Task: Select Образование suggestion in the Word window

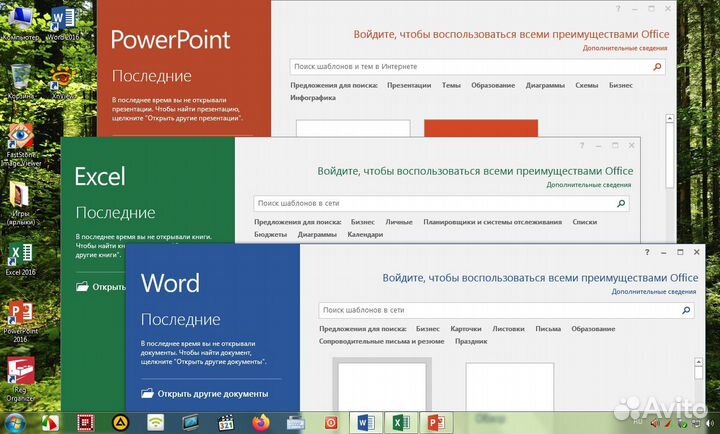Action: point(593,329)
